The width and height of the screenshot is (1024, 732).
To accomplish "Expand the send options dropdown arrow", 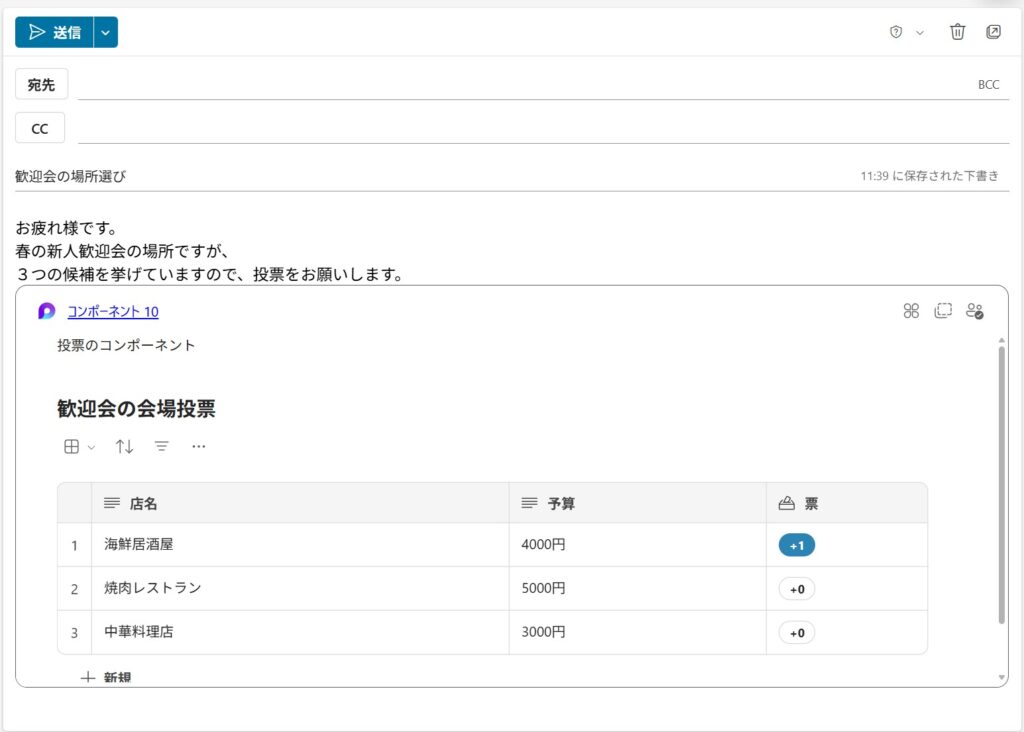I will (106, 32).
